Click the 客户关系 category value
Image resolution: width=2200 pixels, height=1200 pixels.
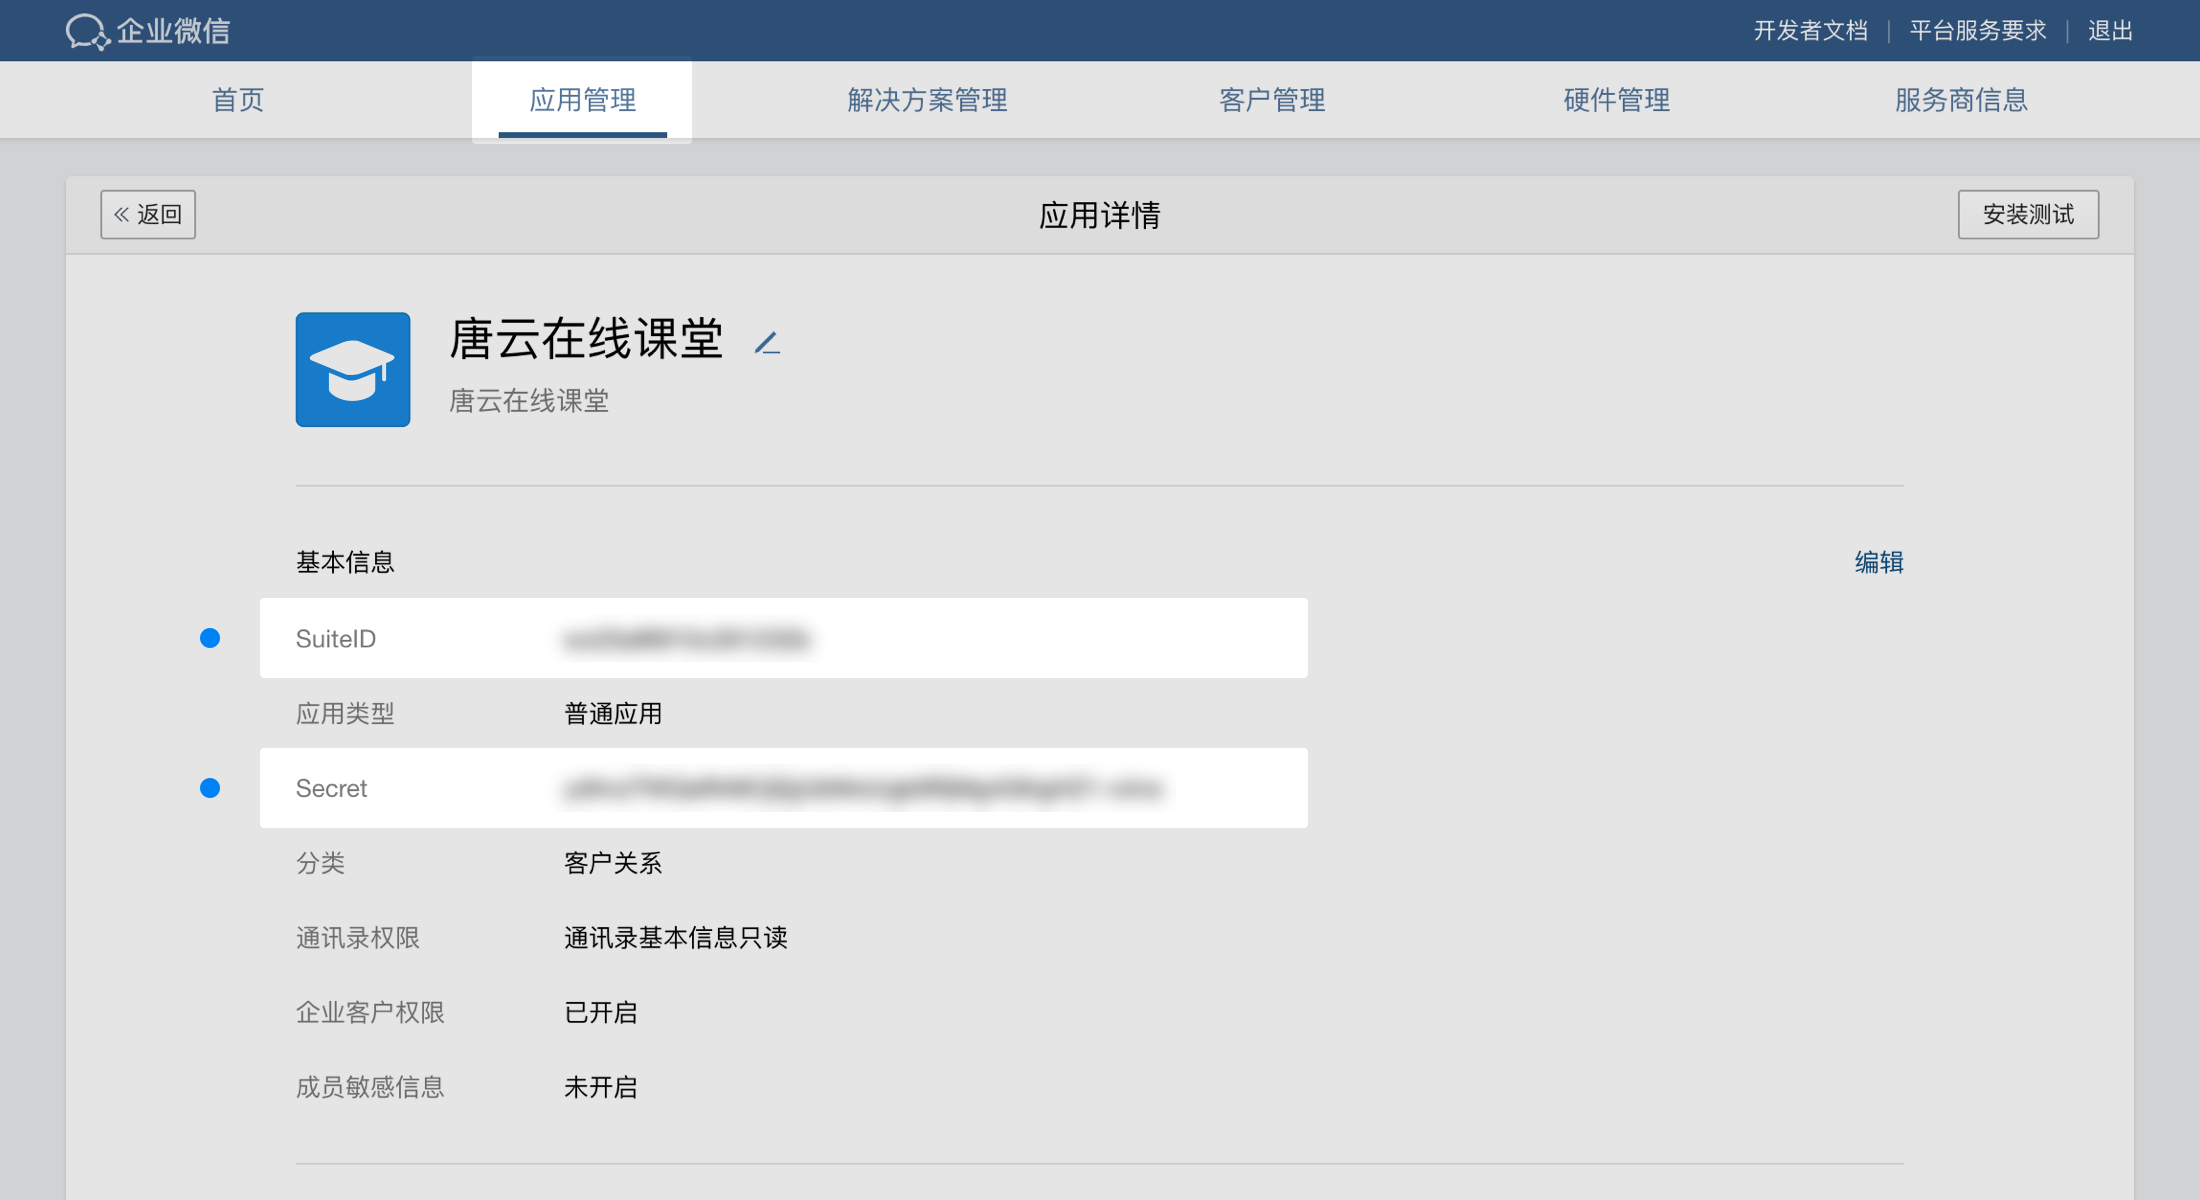613,863
